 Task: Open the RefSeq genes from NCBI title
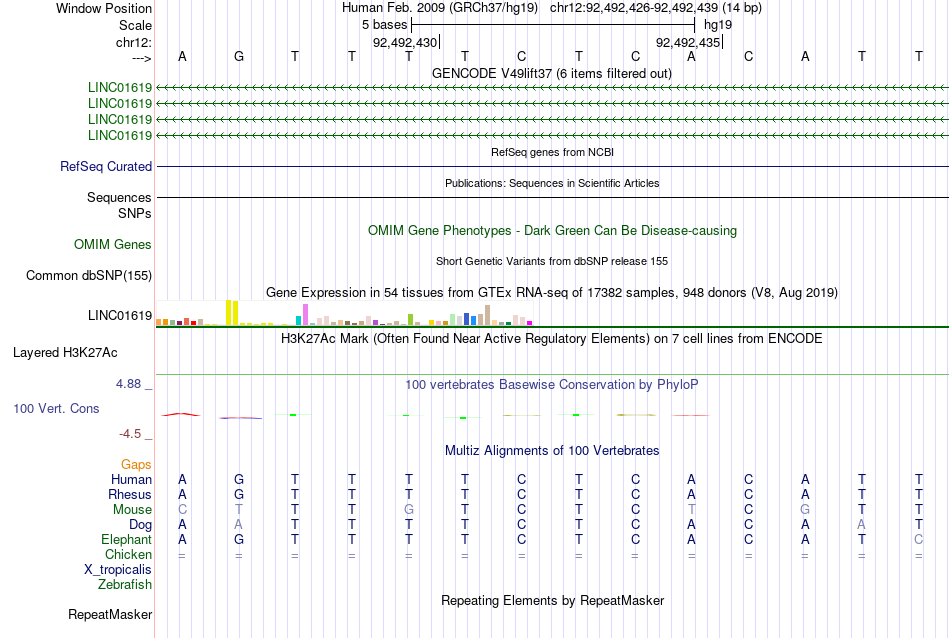[552, 152]
